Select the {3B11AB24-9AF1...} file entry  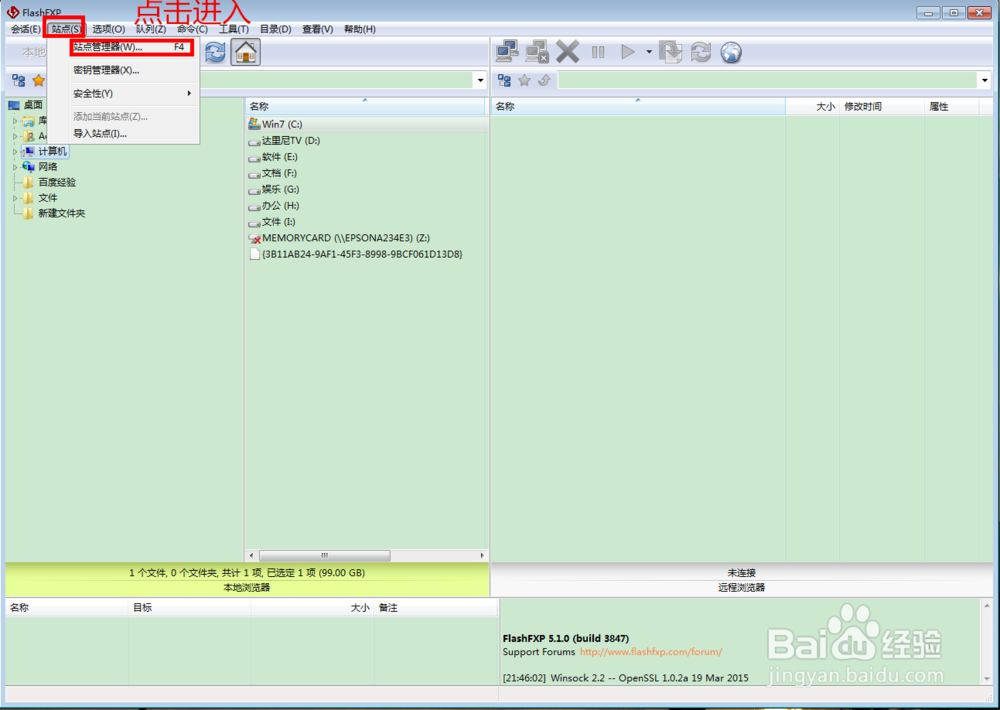[x=362, y=255]
